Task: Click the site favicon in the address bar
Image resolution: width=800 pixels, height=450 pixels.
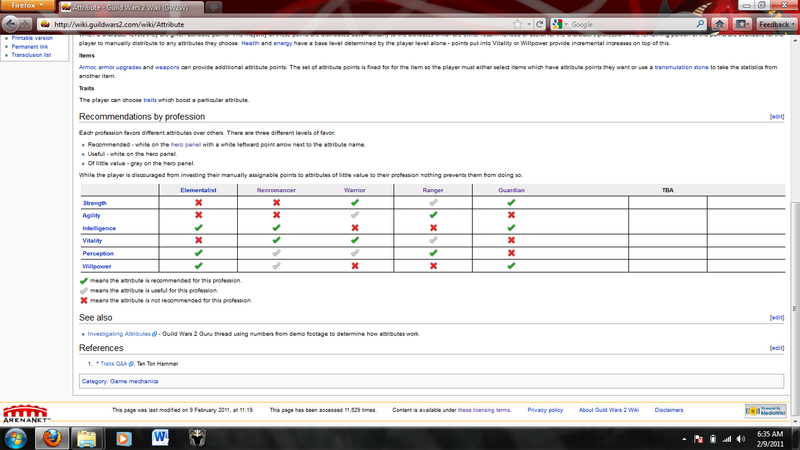Action: pyautogui.click(x=45, y=24)
